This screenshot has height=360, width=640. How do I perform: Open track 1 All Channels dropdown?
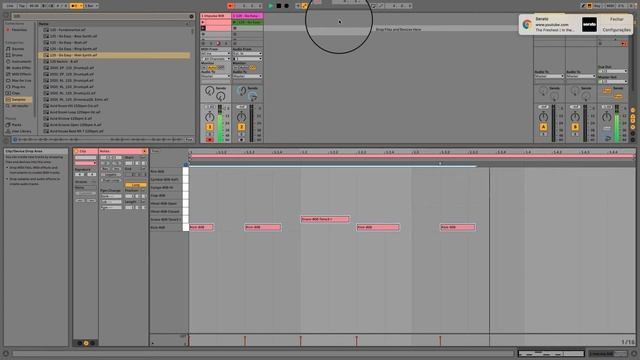pyautogui.click(x=216, y=59)
